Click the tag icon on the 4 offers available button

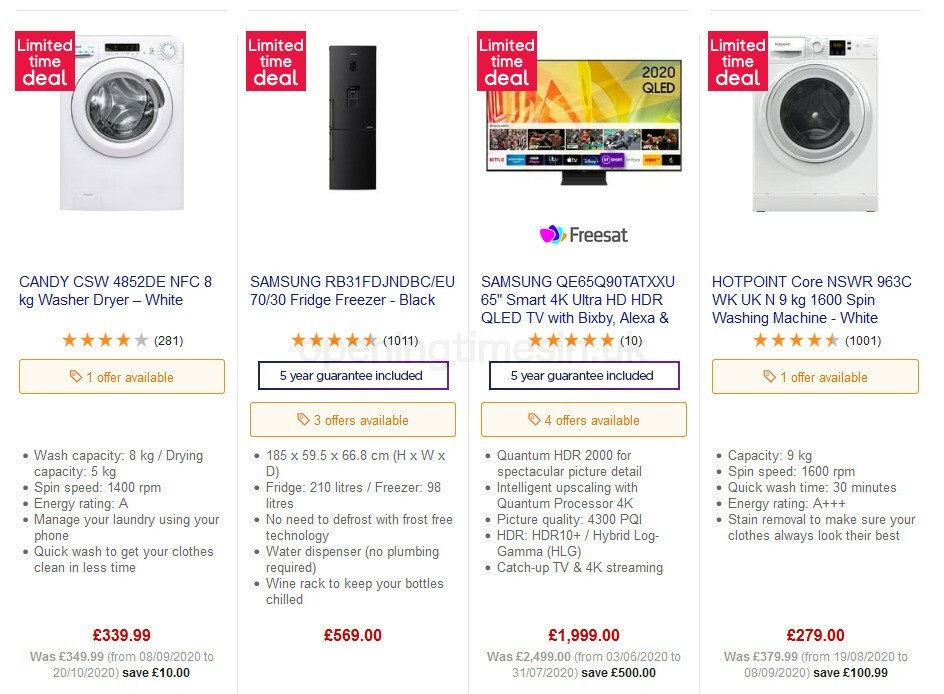click(535, 419)
